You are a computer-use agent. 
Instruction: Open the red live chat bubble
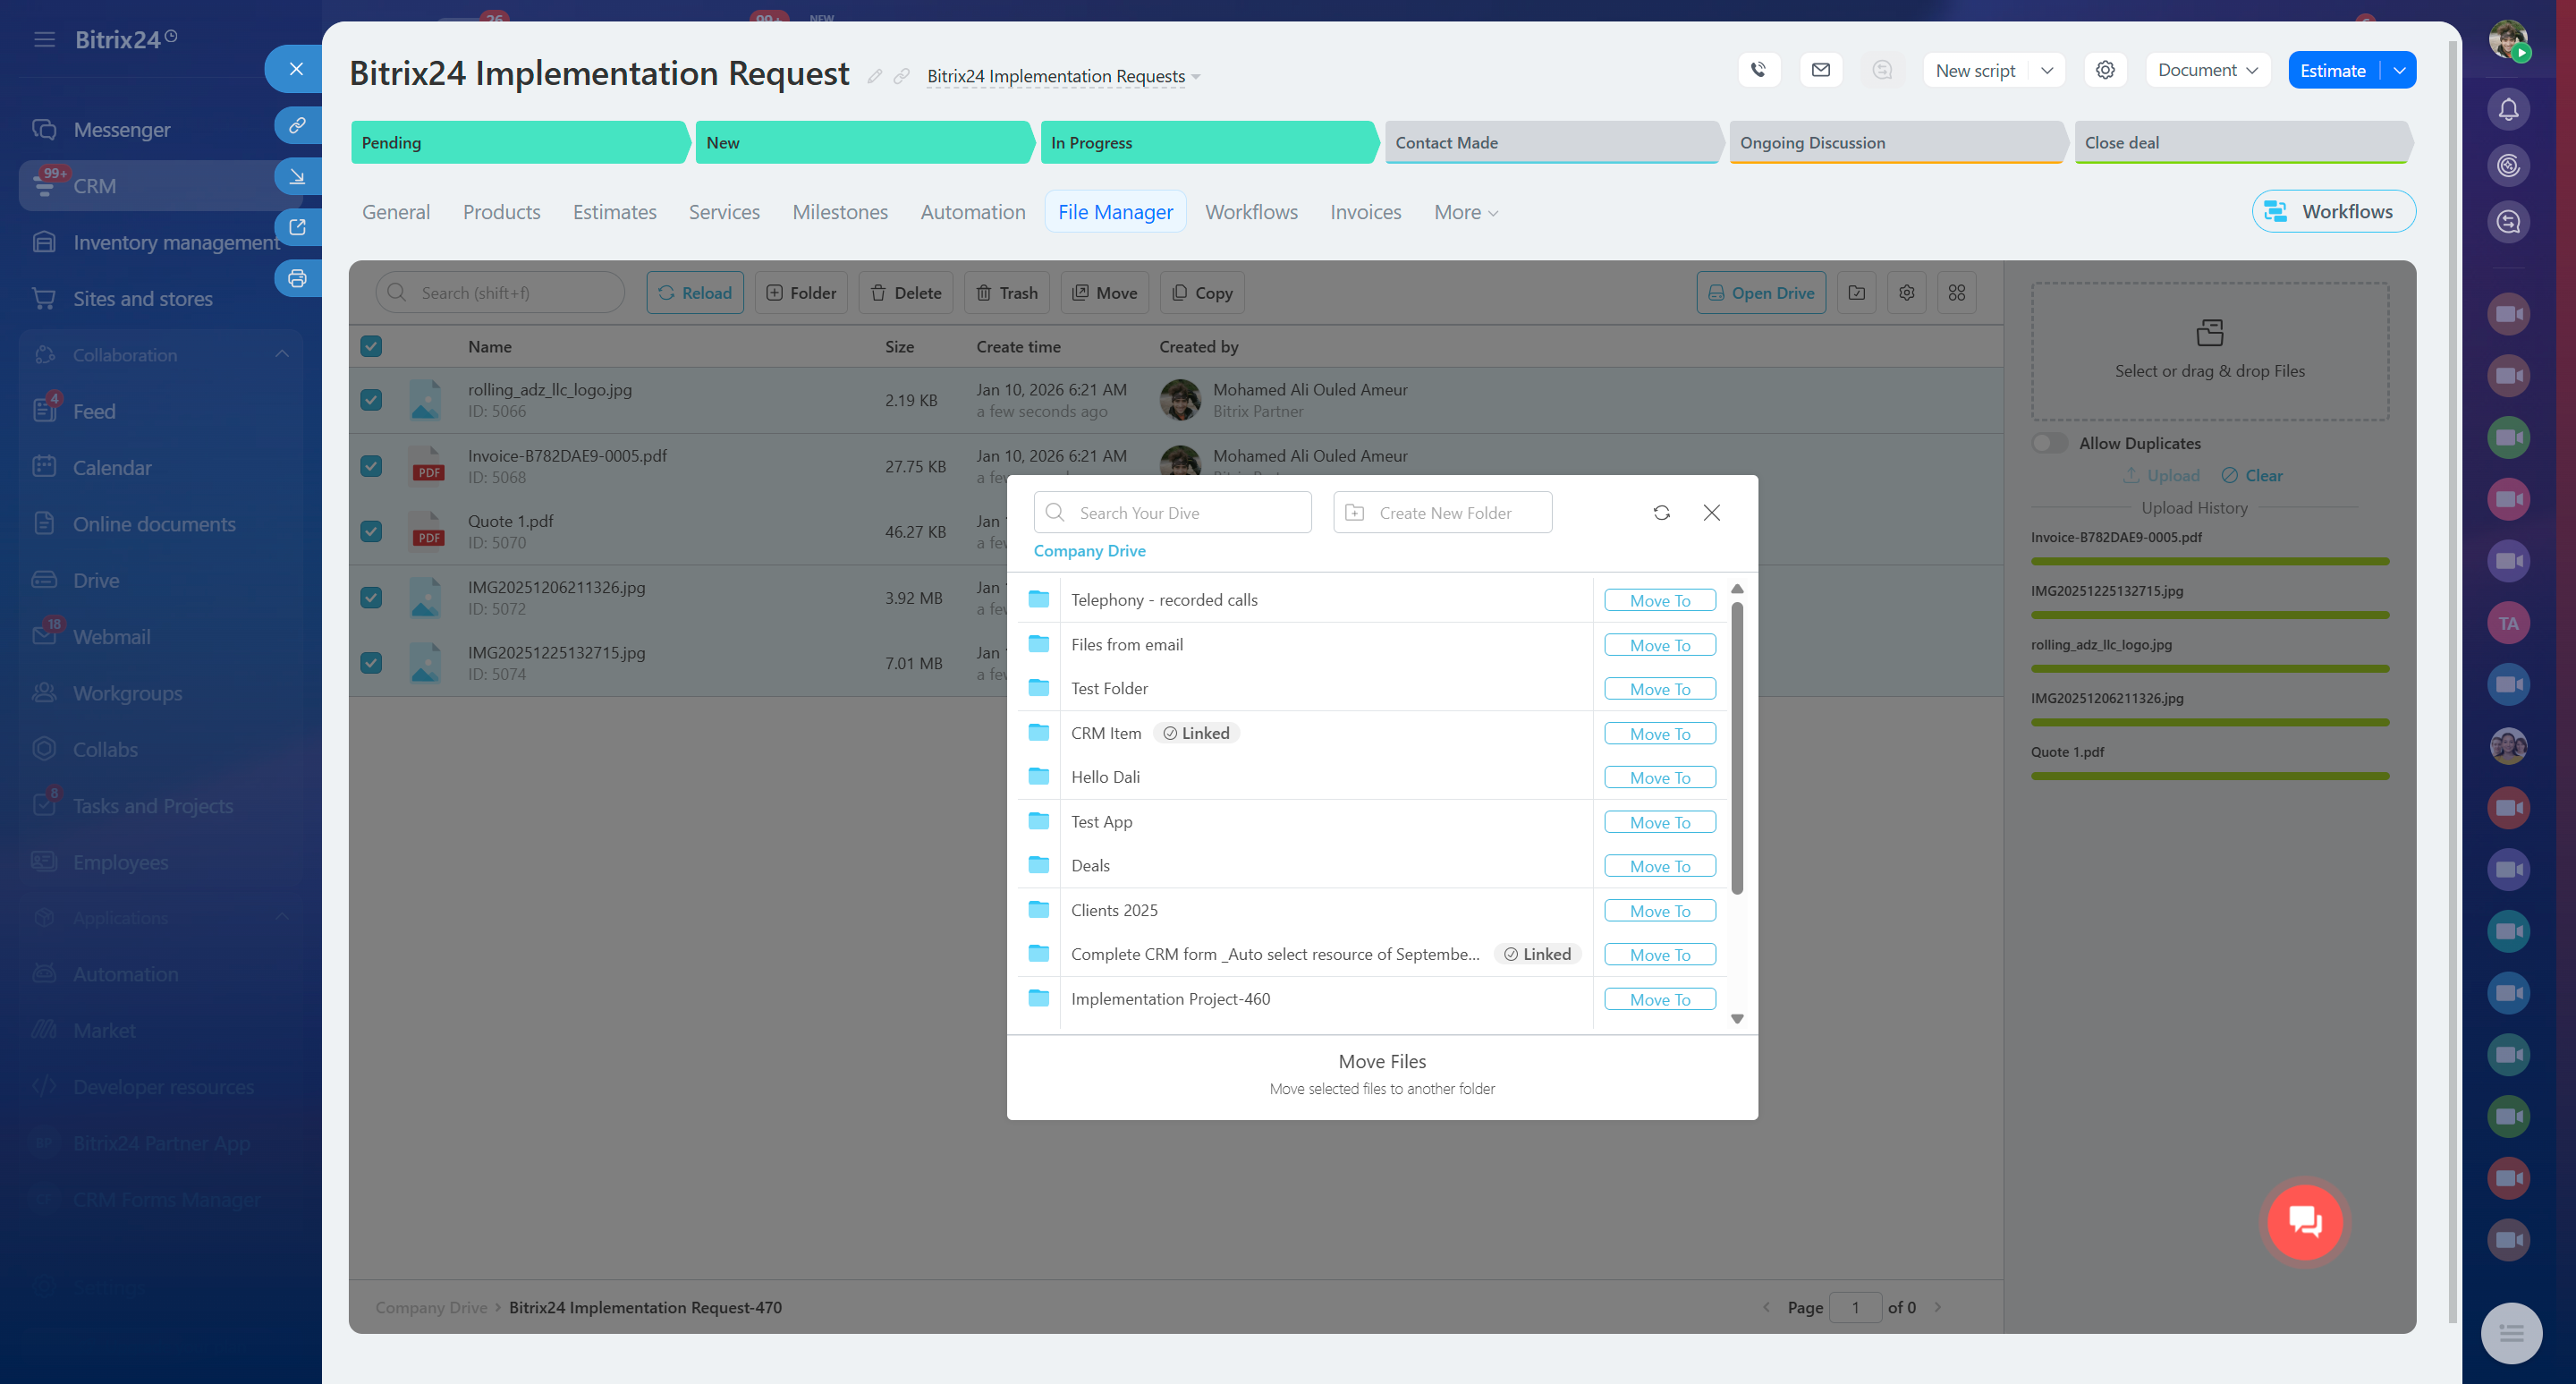pos(2304,1221)
